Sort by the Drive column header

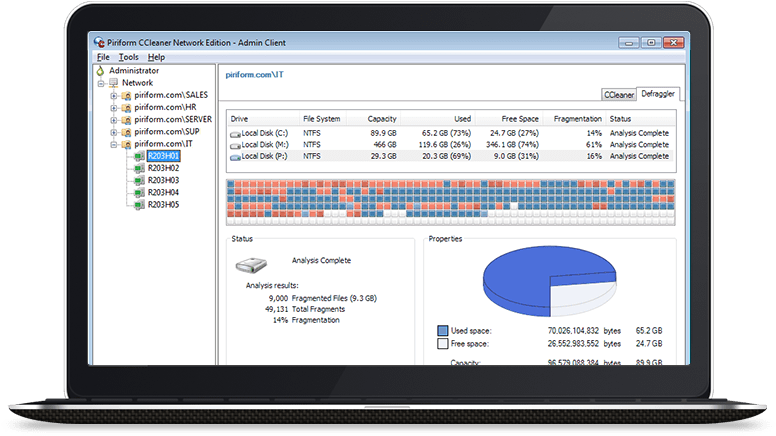click(263, 119)
